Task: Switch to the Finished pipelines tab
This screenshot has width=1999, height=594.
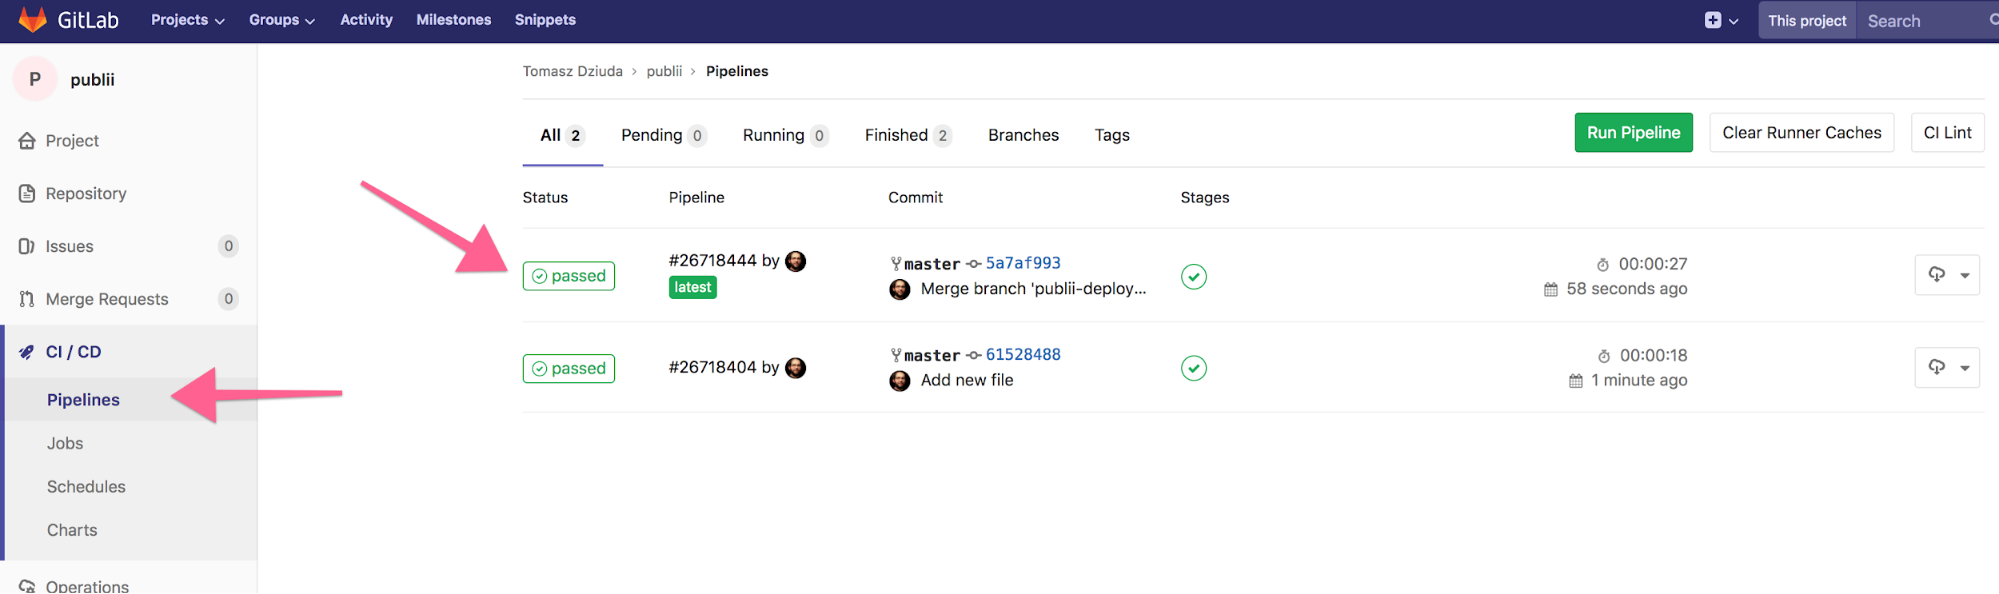Action: (x=906, y=135)
